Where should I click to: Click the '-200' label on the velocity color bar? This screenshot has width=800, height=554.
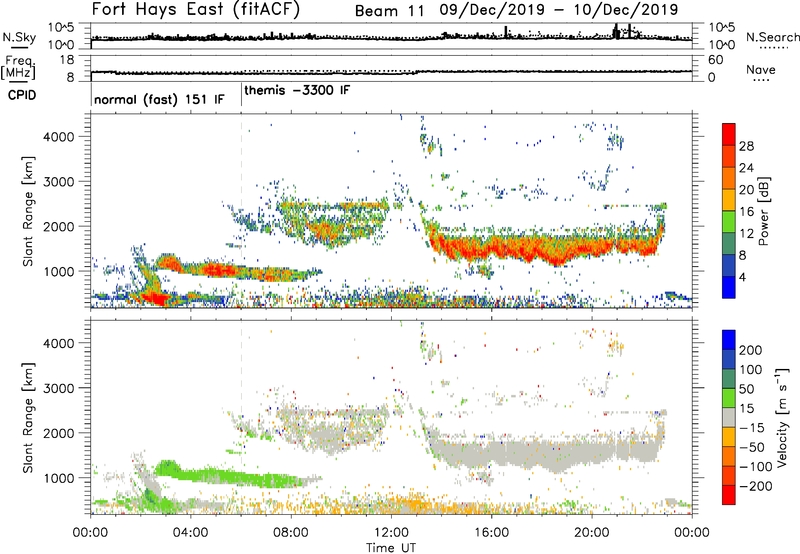coord(756,486)
